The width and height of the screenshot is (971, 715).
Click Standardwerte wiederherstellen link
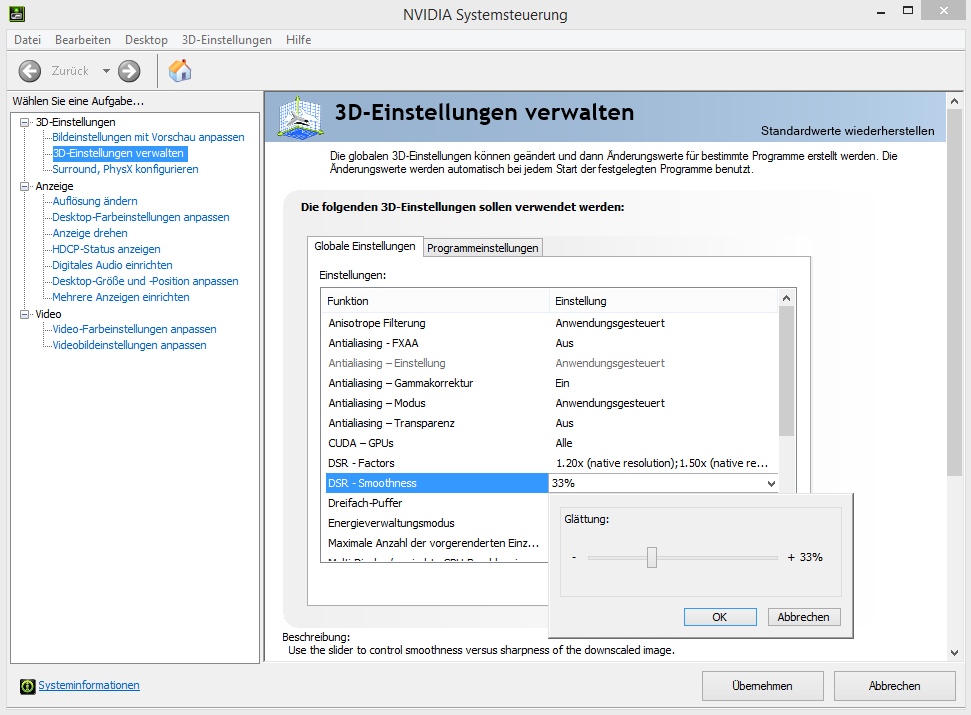click(847, 131)
